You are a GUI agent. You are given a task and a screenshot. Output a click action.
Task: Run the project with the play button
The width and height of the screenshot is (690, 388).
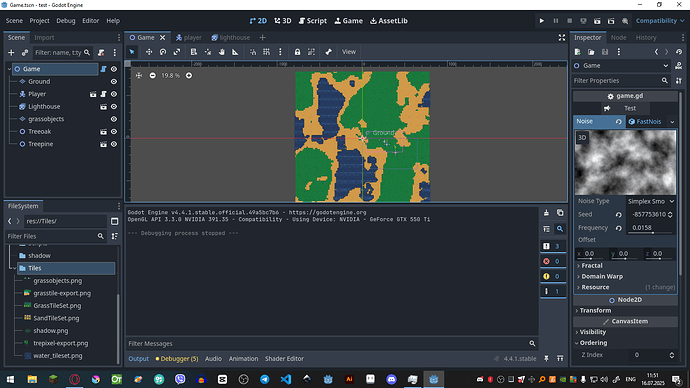pyautogui.click(x=542, y=21)
